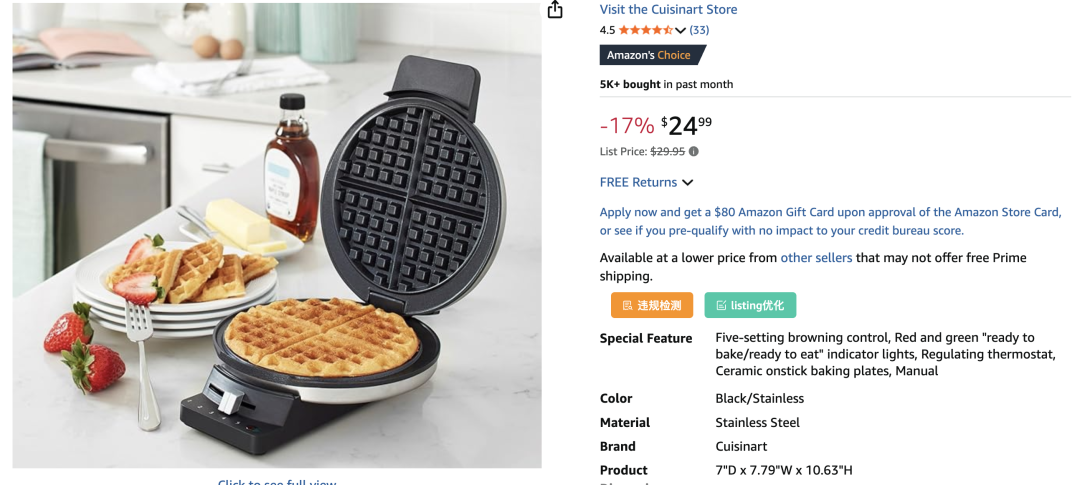Click the Amazon's Choice badge
This screenshot has width=1080, height=485.
[x=652, y=55]
